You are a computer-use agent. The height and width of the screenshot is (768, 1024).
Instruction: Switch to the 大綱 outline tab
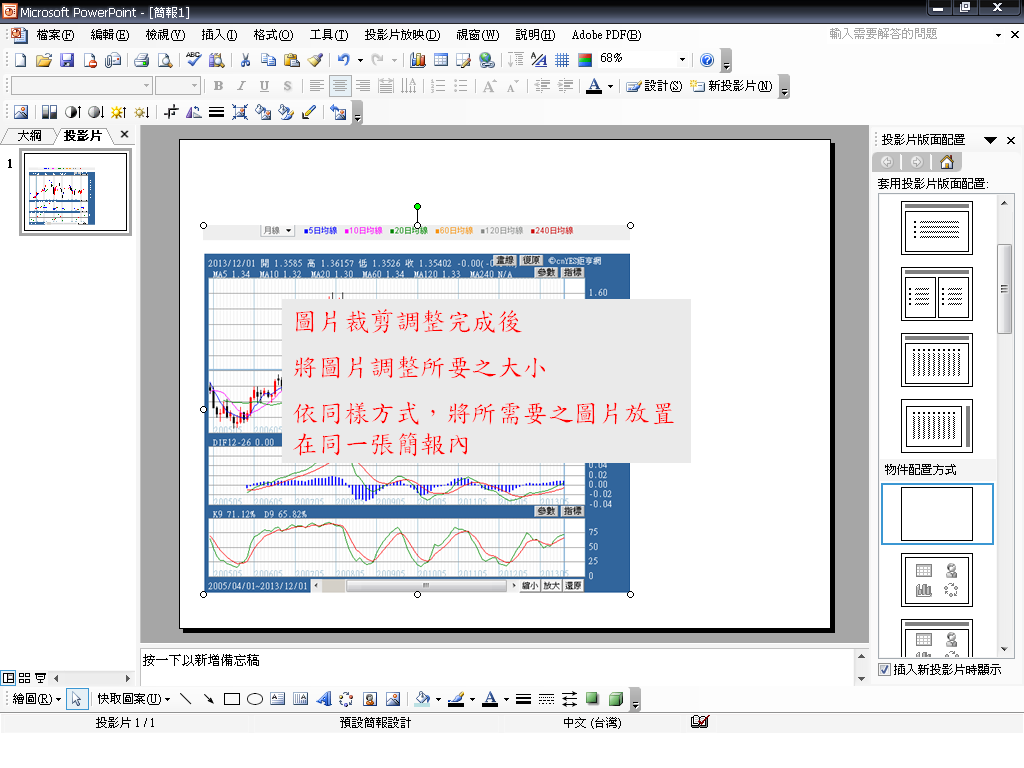29,135
